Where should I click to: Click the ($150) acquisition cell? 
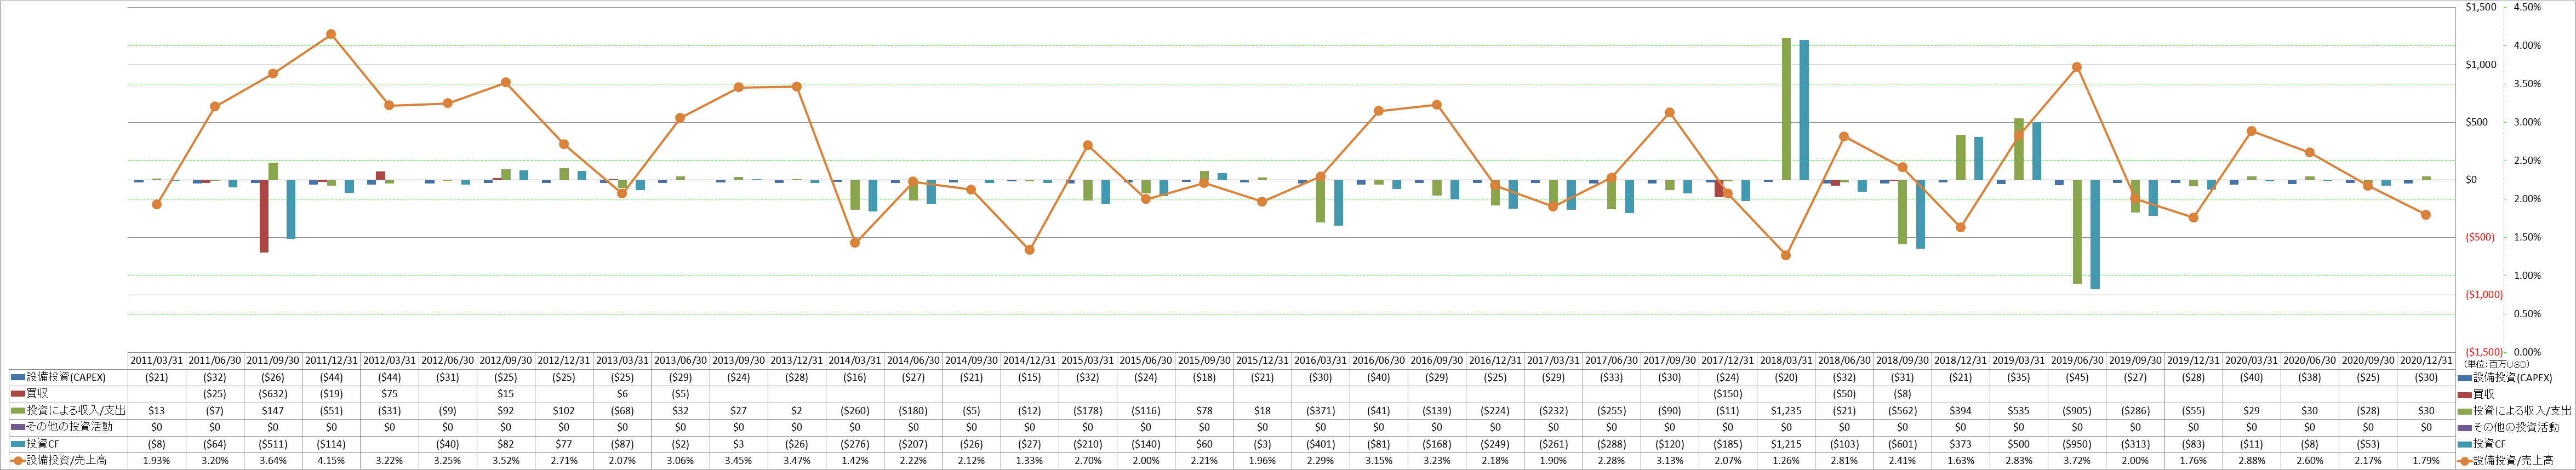(1728, 394)
